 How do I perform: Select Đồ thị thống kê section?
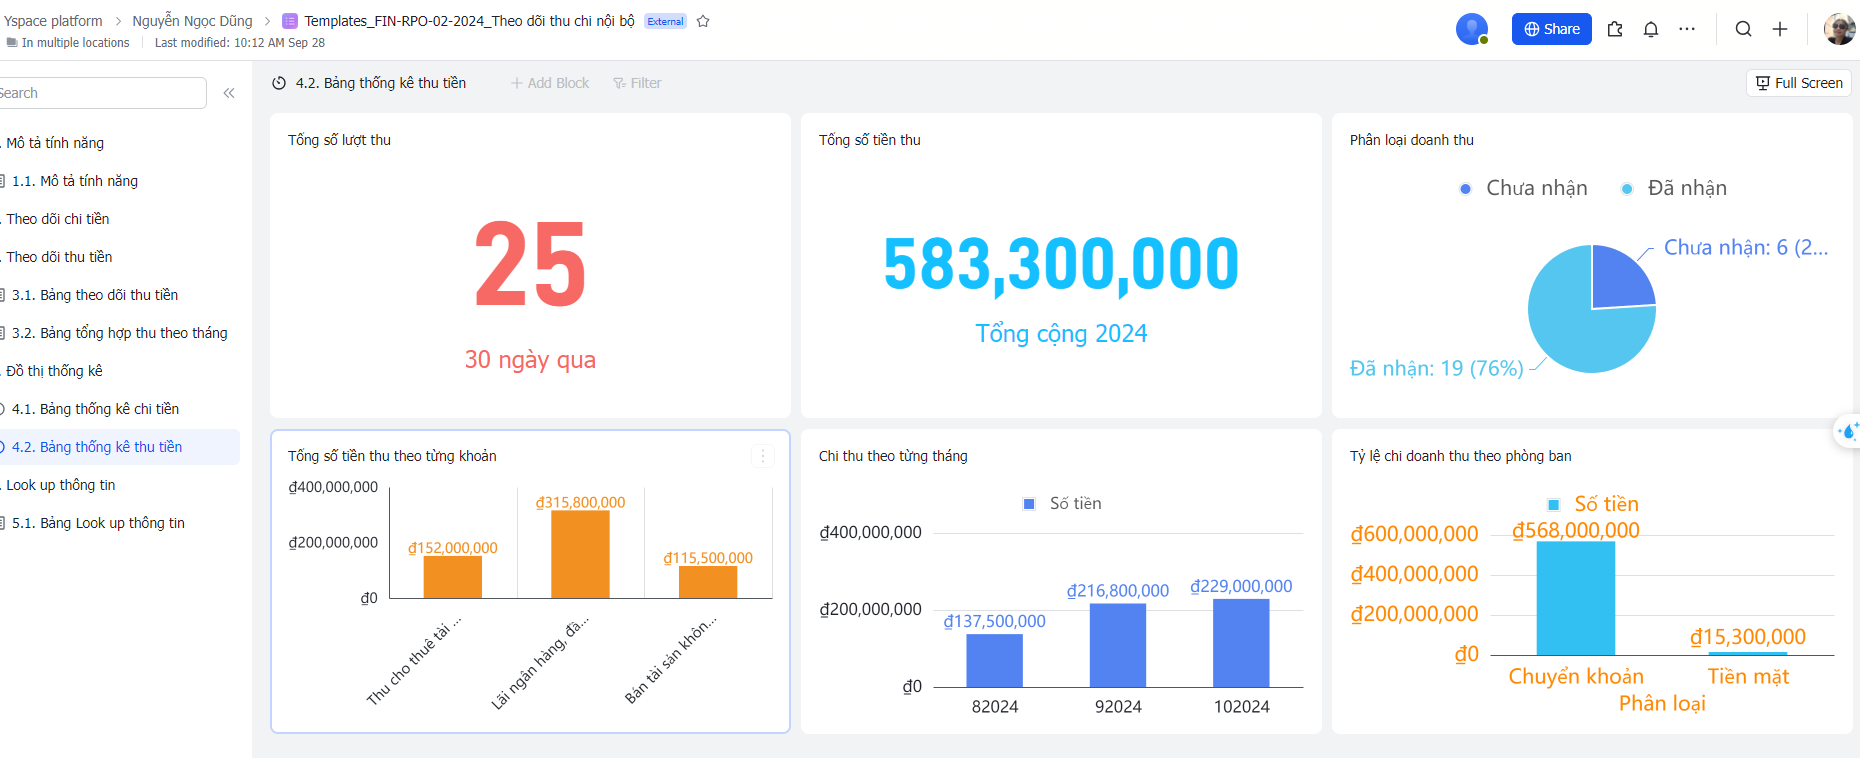click(x=54, y=371)
